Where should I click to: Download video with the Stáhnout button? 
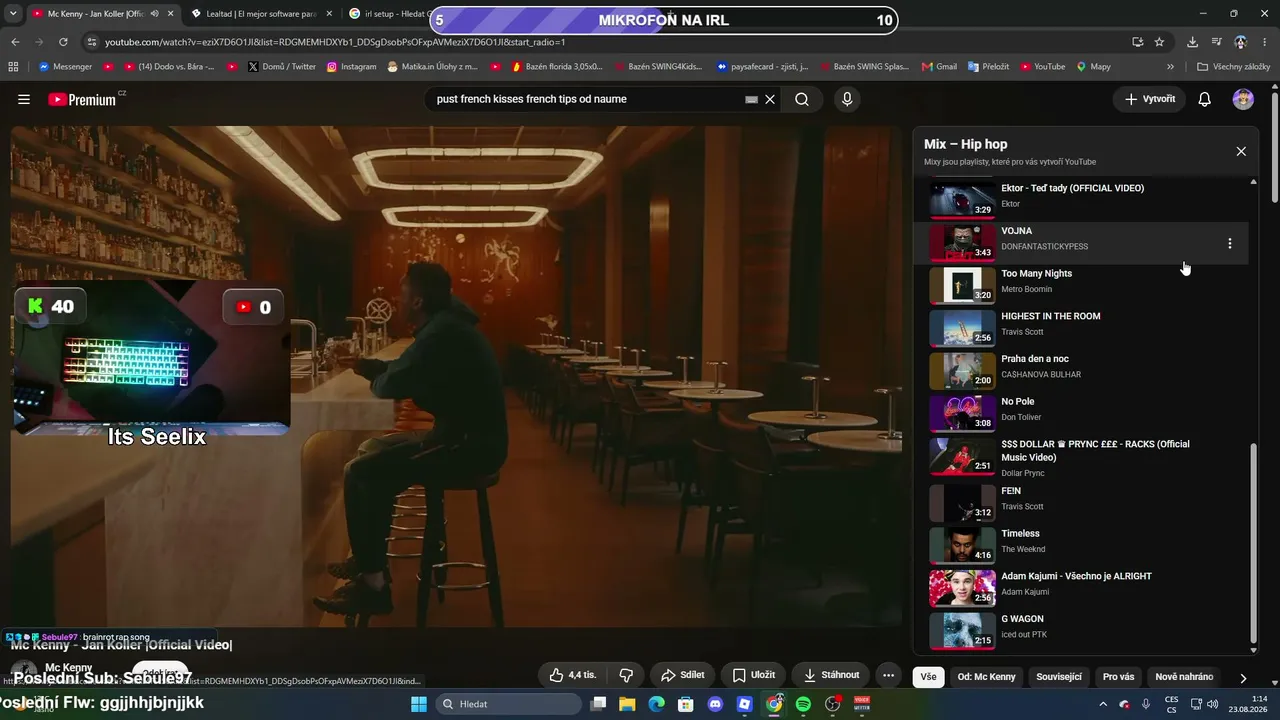(831, 675)
